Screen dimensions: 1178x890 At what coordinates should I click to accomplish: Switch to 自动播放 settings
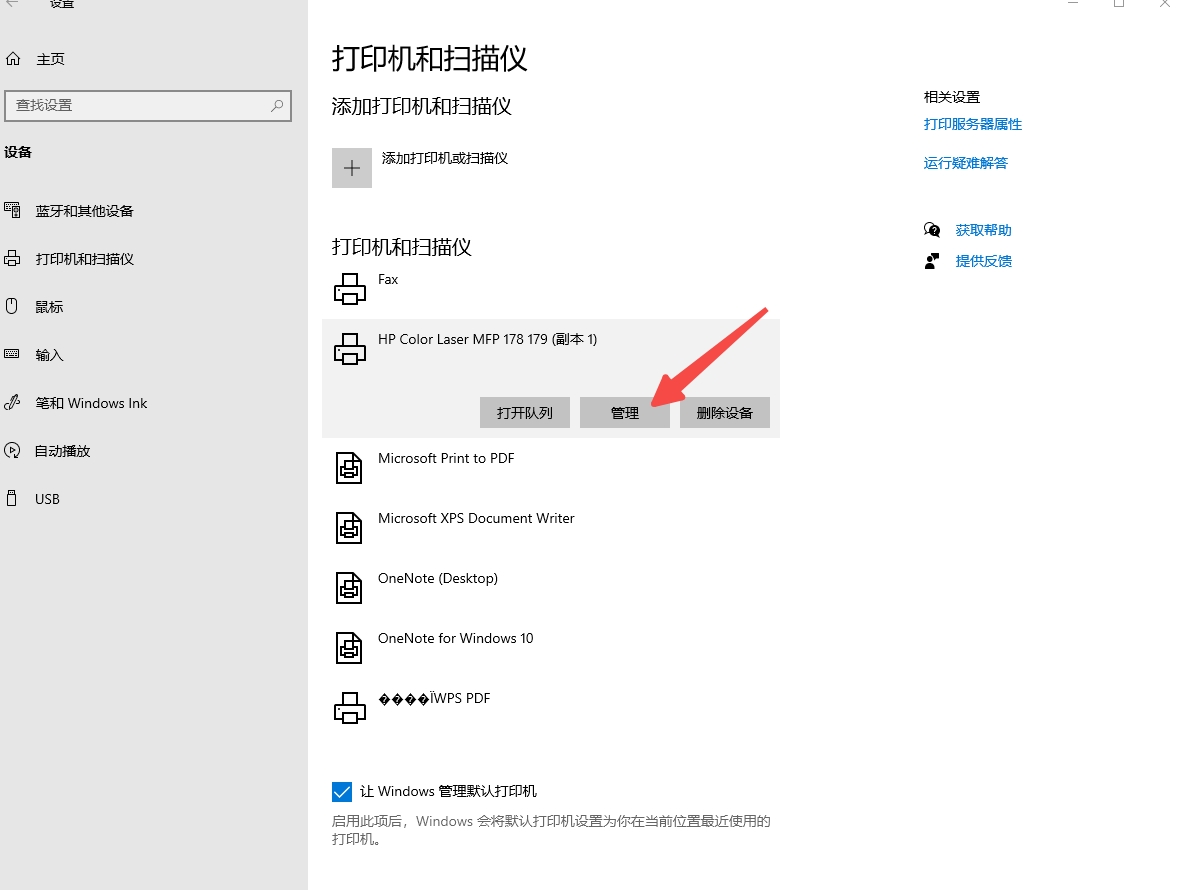pyautogui.click(x=62, y=451)
